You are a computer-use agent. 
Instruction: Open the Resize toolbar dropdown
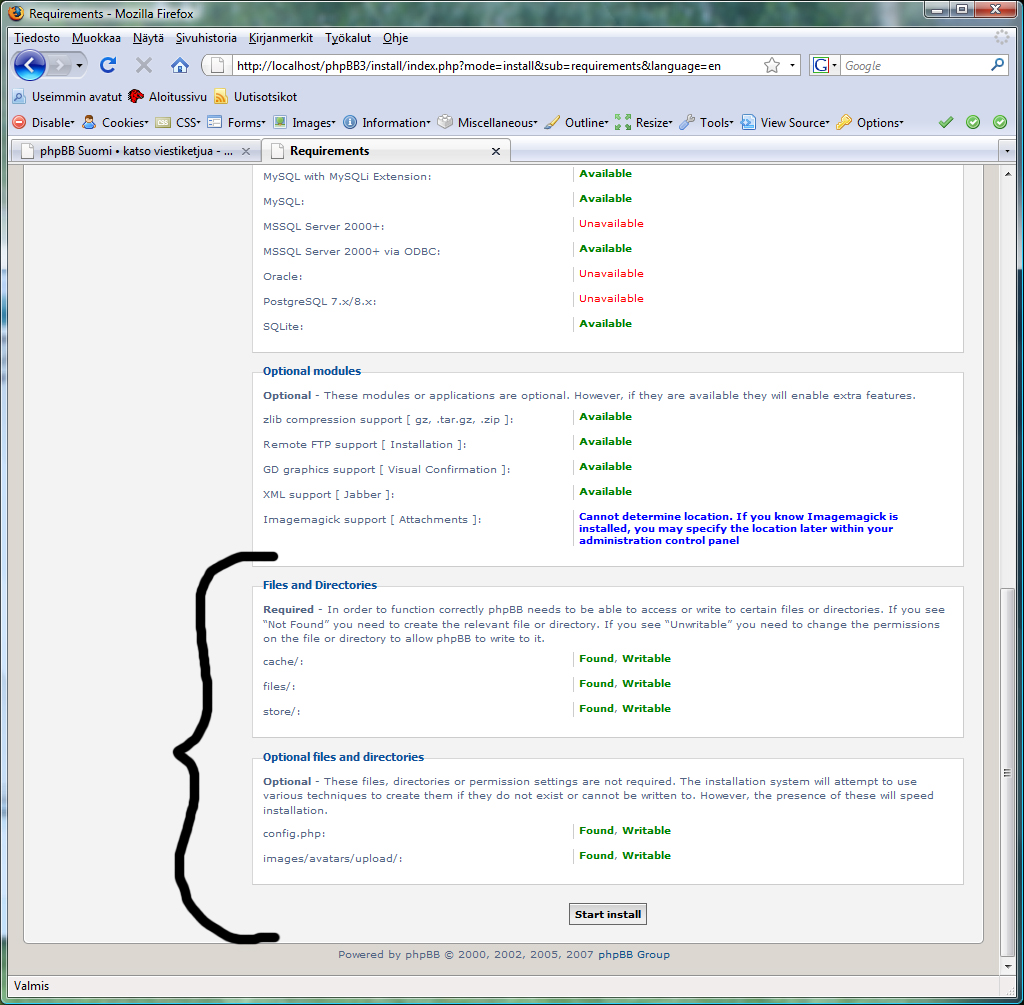coord(643,123)
